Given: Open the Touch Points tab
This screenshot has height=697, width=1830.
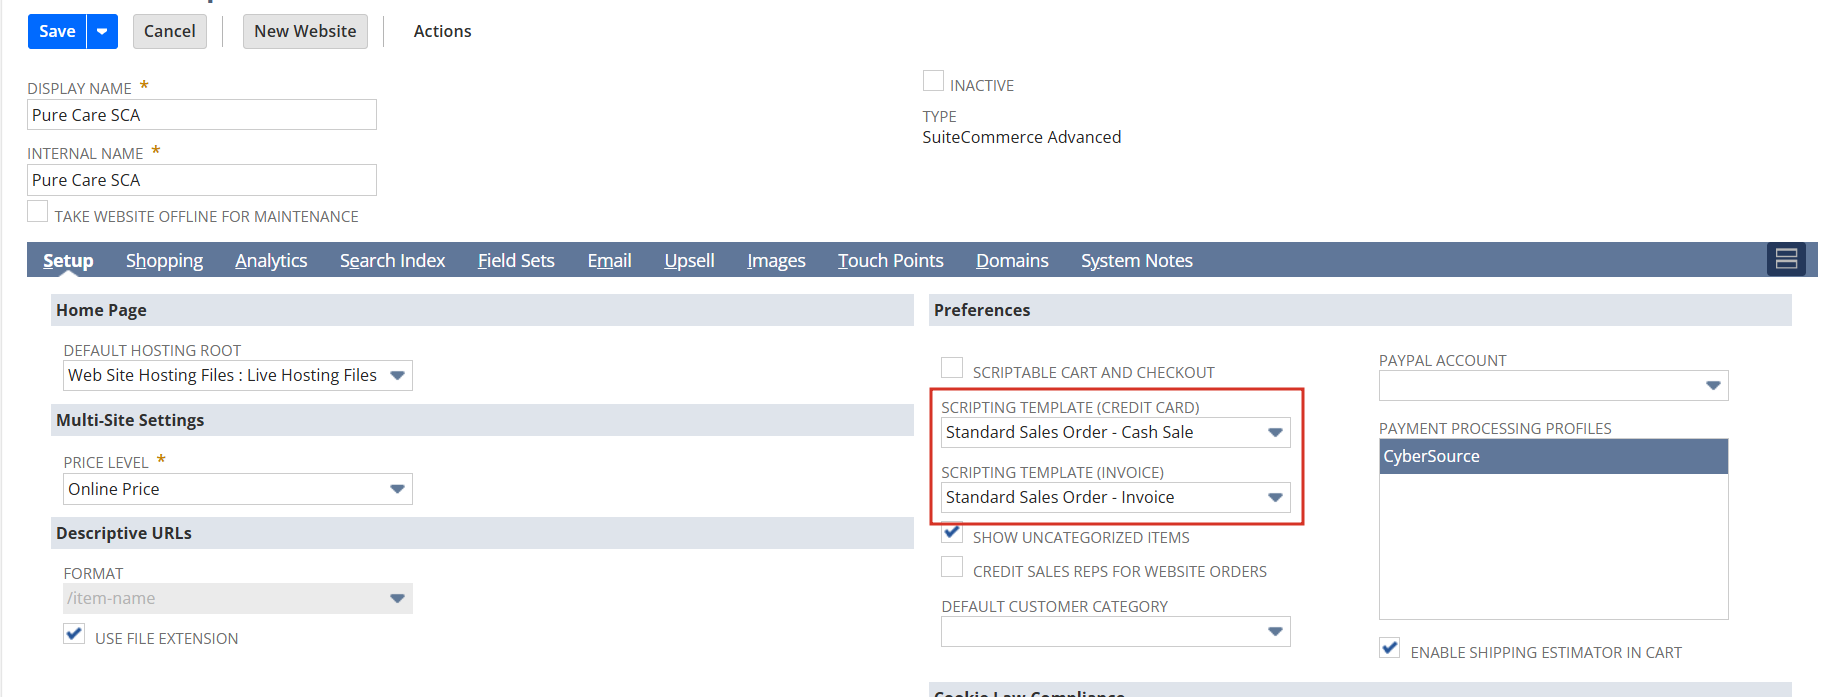Looking at the screenshot, I should coord(890,260).
